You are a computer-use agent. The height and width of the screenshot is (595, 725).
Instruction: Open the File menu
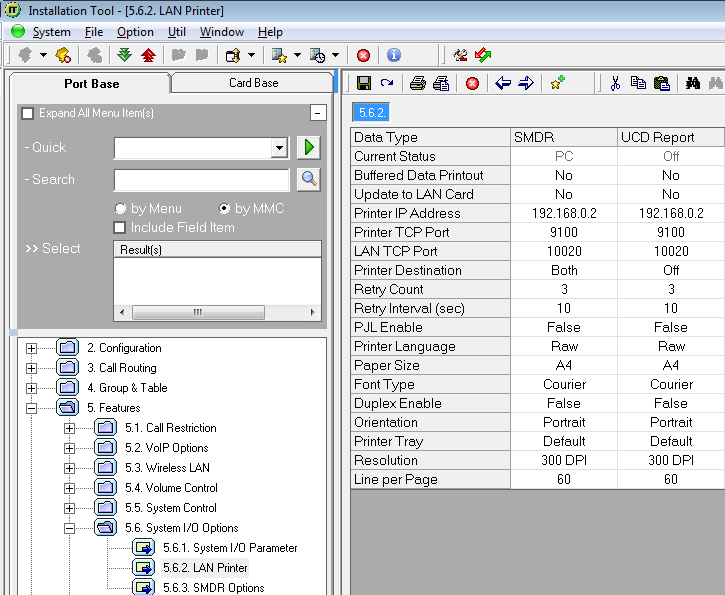tap(94, 32)
